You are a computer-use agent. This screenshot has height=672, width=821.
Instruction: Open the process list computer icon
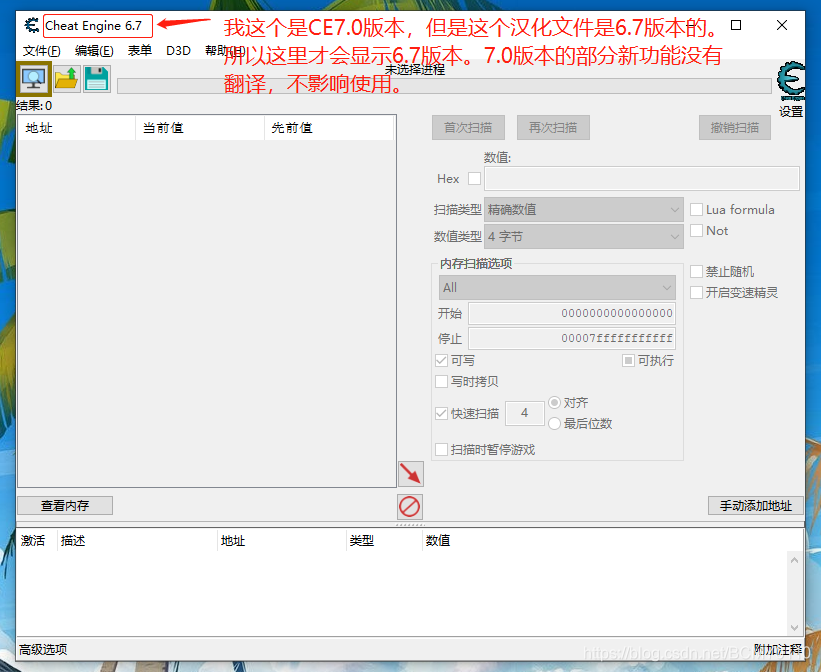34,79
